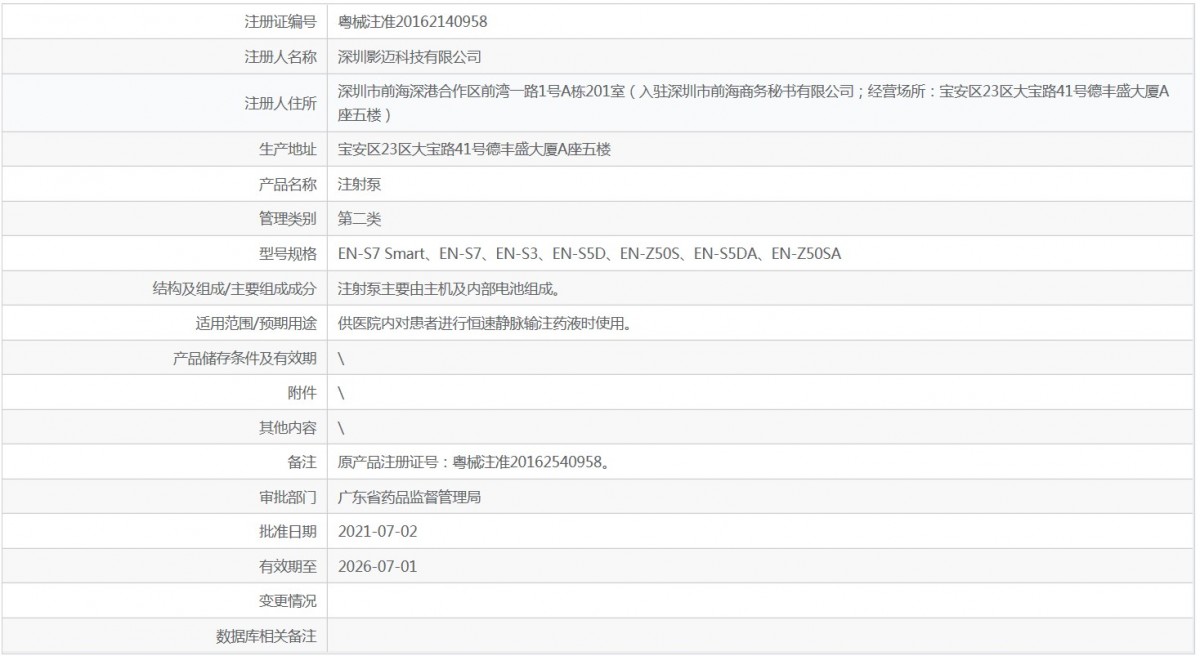Click production address value 宝安区23区大宝路41号德丰盛大厦A座五楼
This screenshot has height=656, width=1200.
(474, 149)
